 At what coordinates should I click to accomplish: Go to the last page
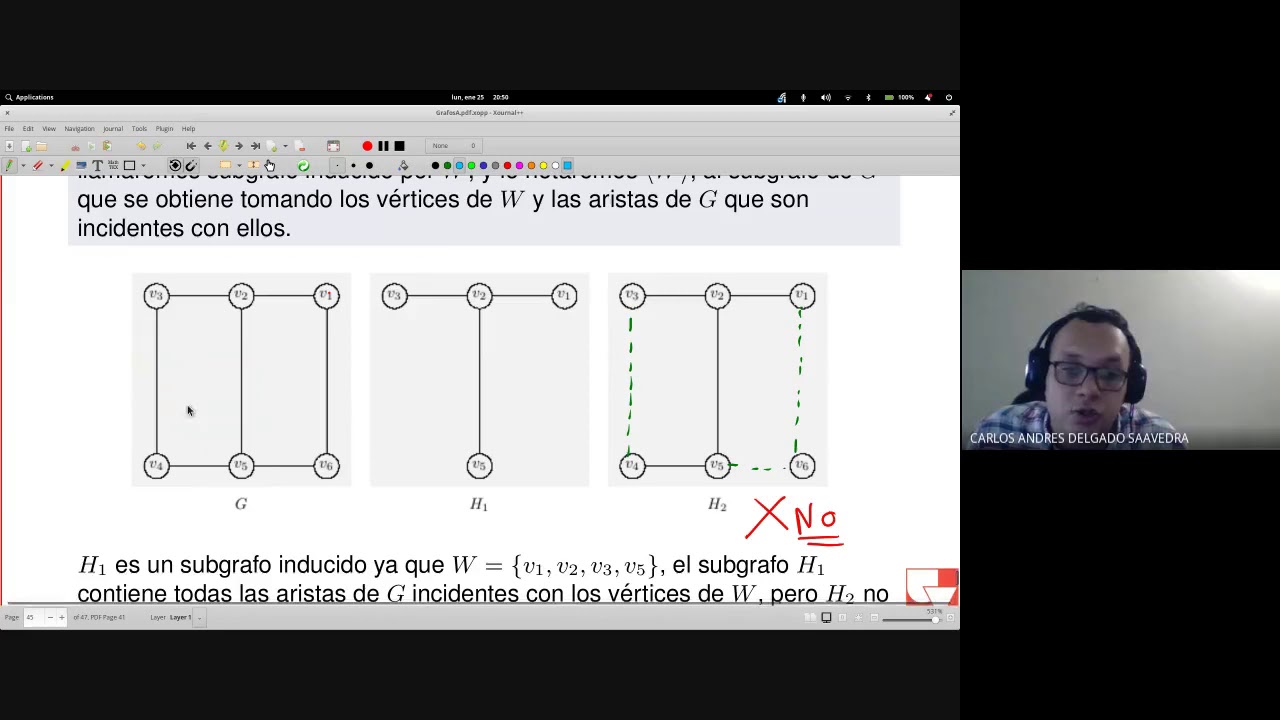point(255,146)
